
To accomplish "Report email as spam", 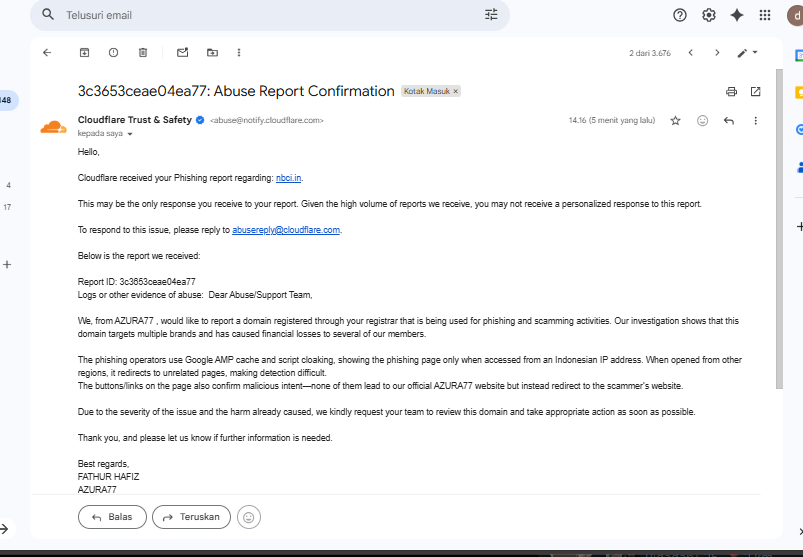I will tap(114, 53).
